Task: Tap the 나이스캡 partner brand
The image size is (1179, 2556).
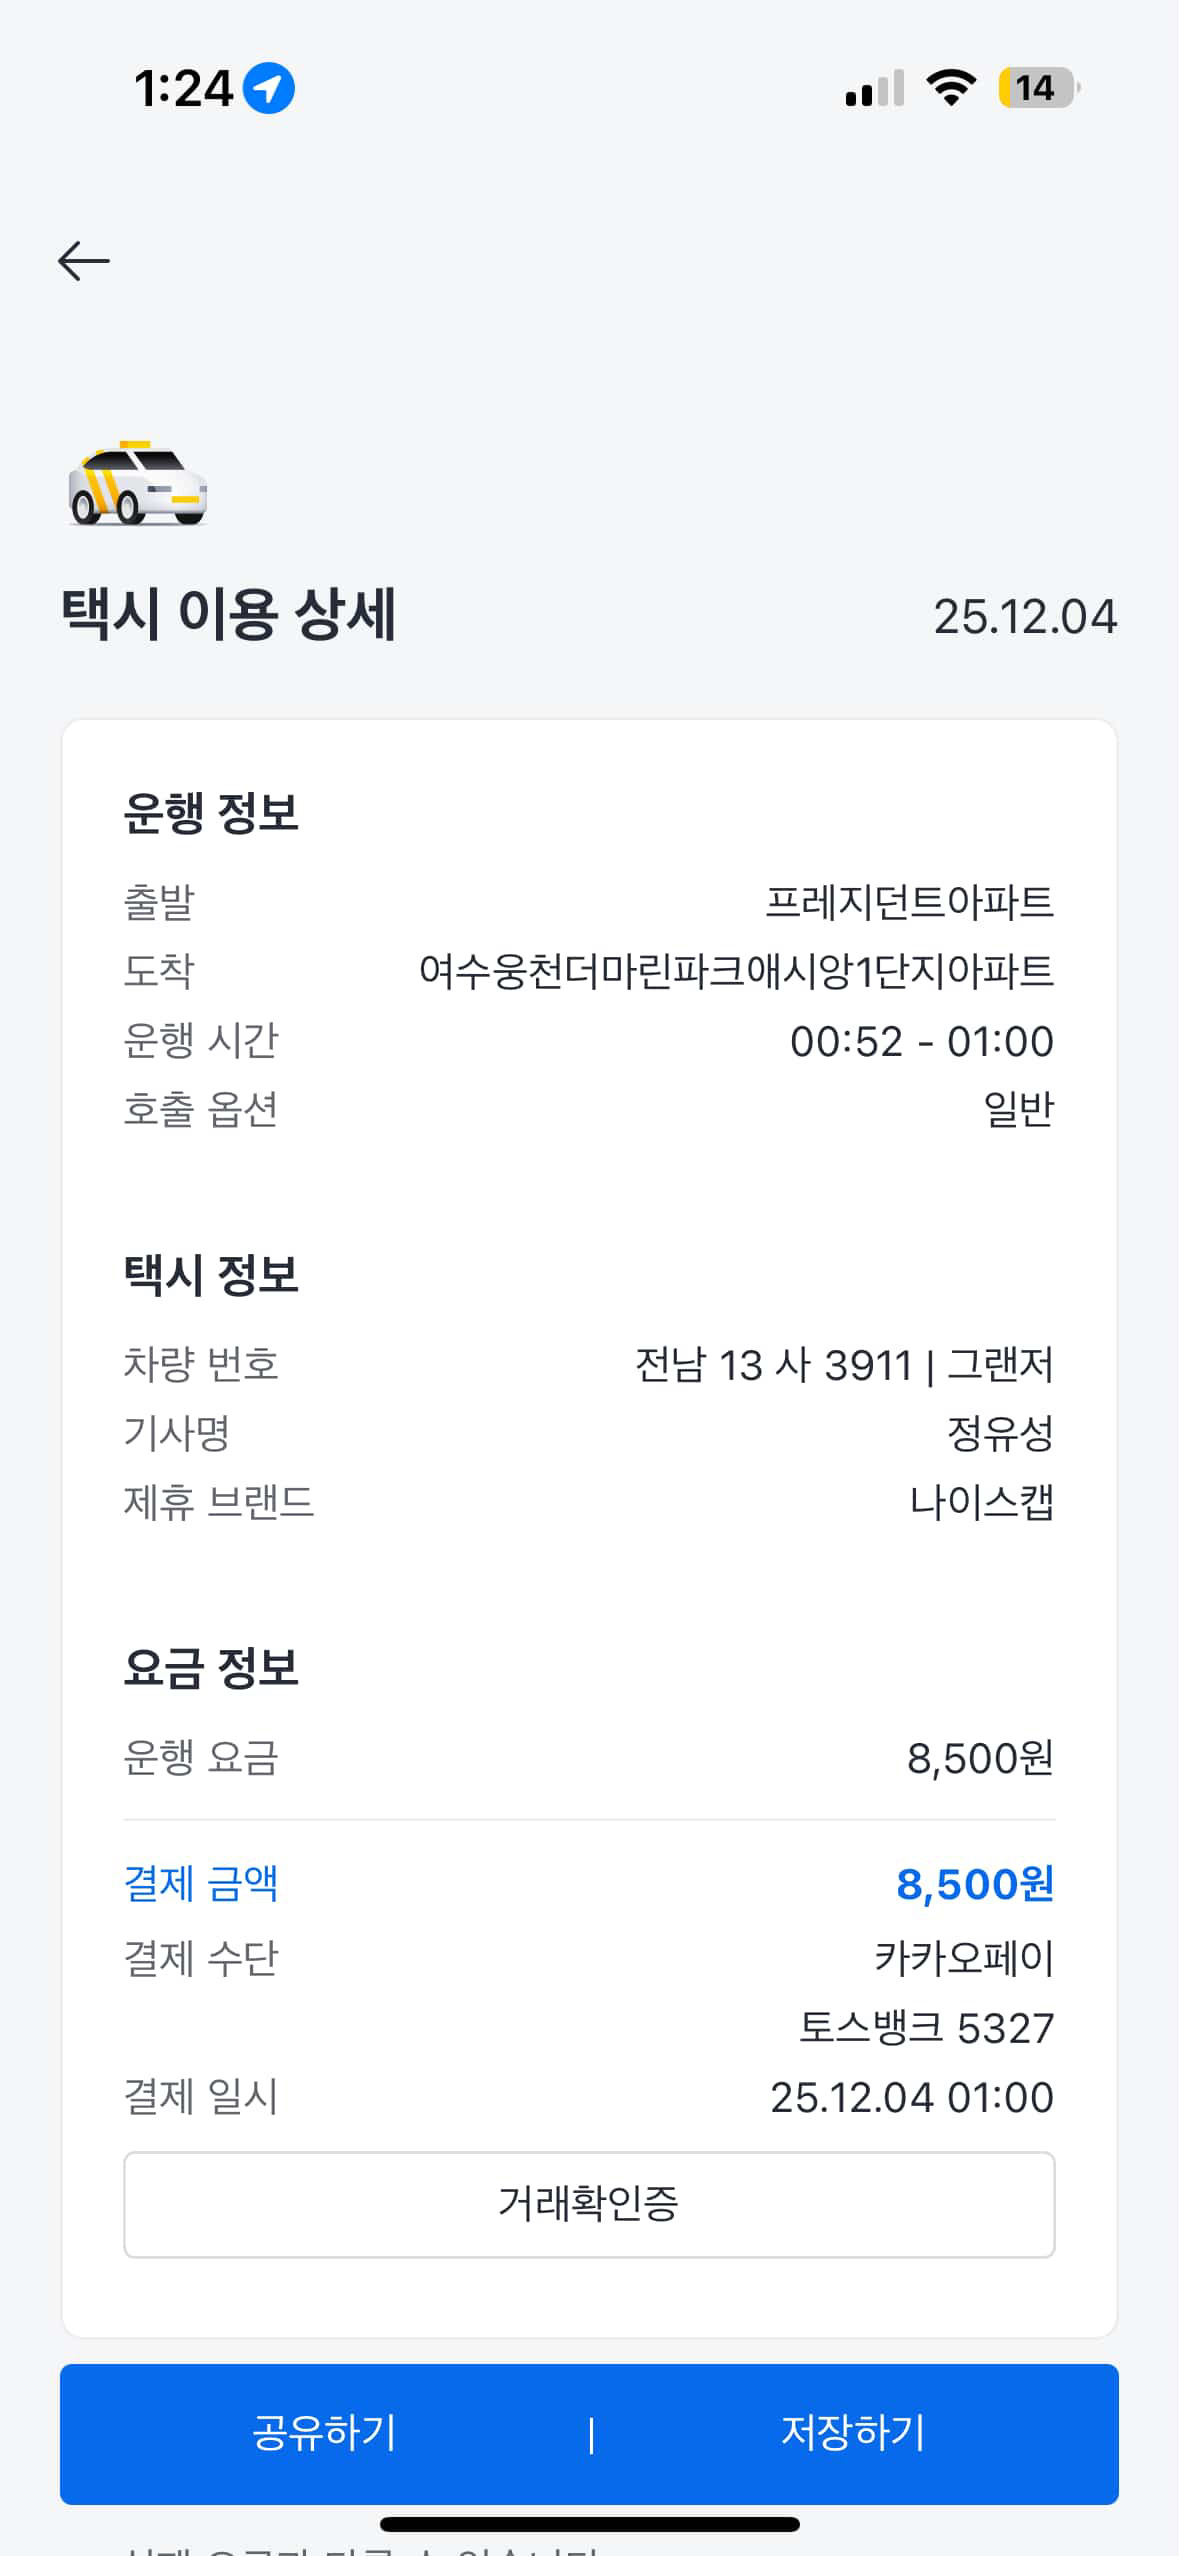Action: pyautogui.click(x=981, y=1502)
